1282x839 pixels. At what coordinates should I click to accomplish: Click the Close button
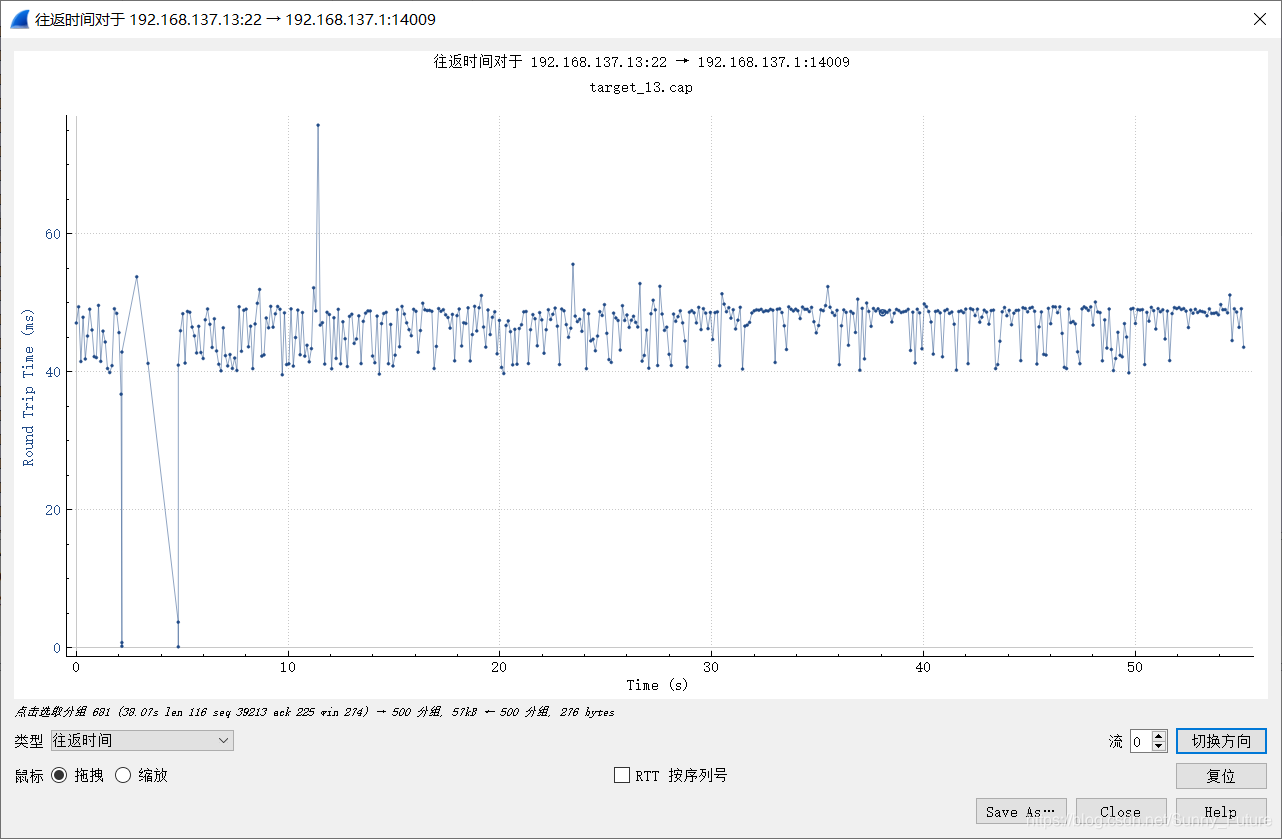[x=1121, y=811]
